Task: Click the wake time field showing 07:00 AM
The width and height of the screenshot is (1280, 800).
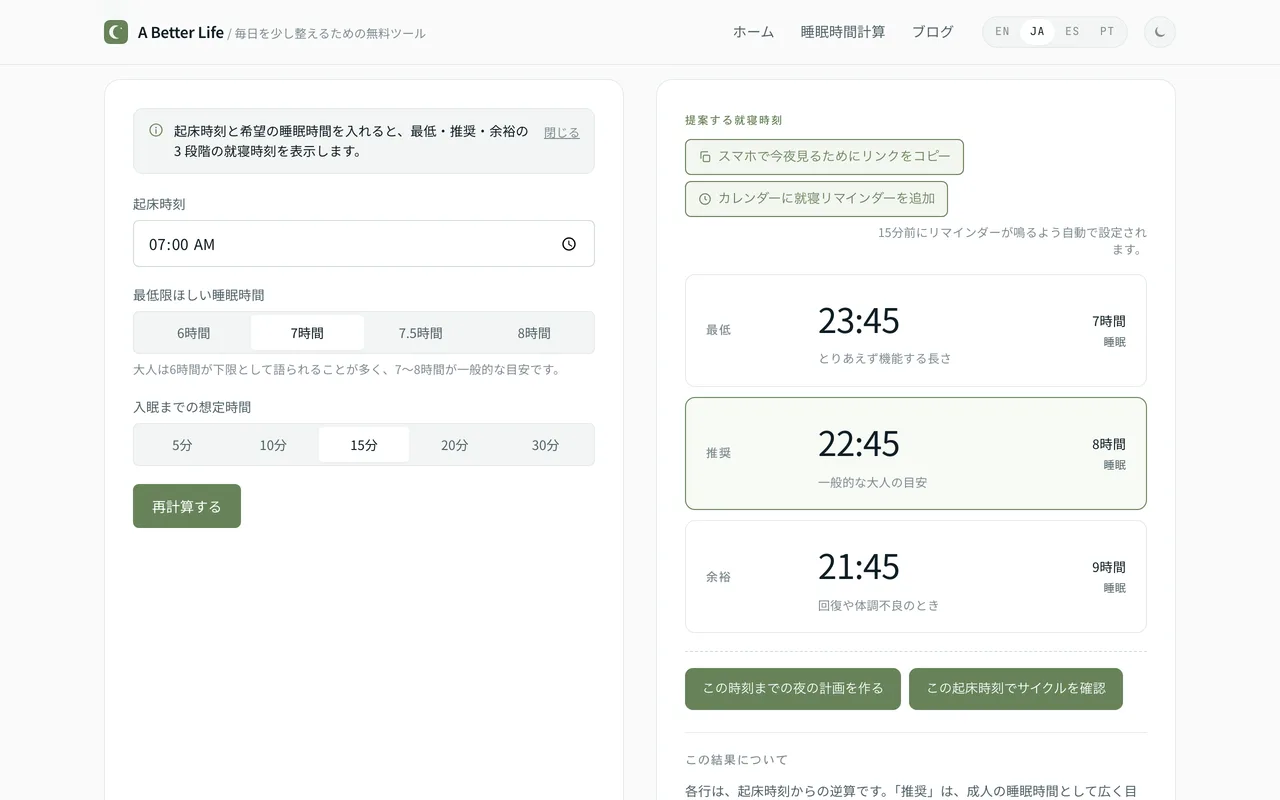Action: coord(364,244)
